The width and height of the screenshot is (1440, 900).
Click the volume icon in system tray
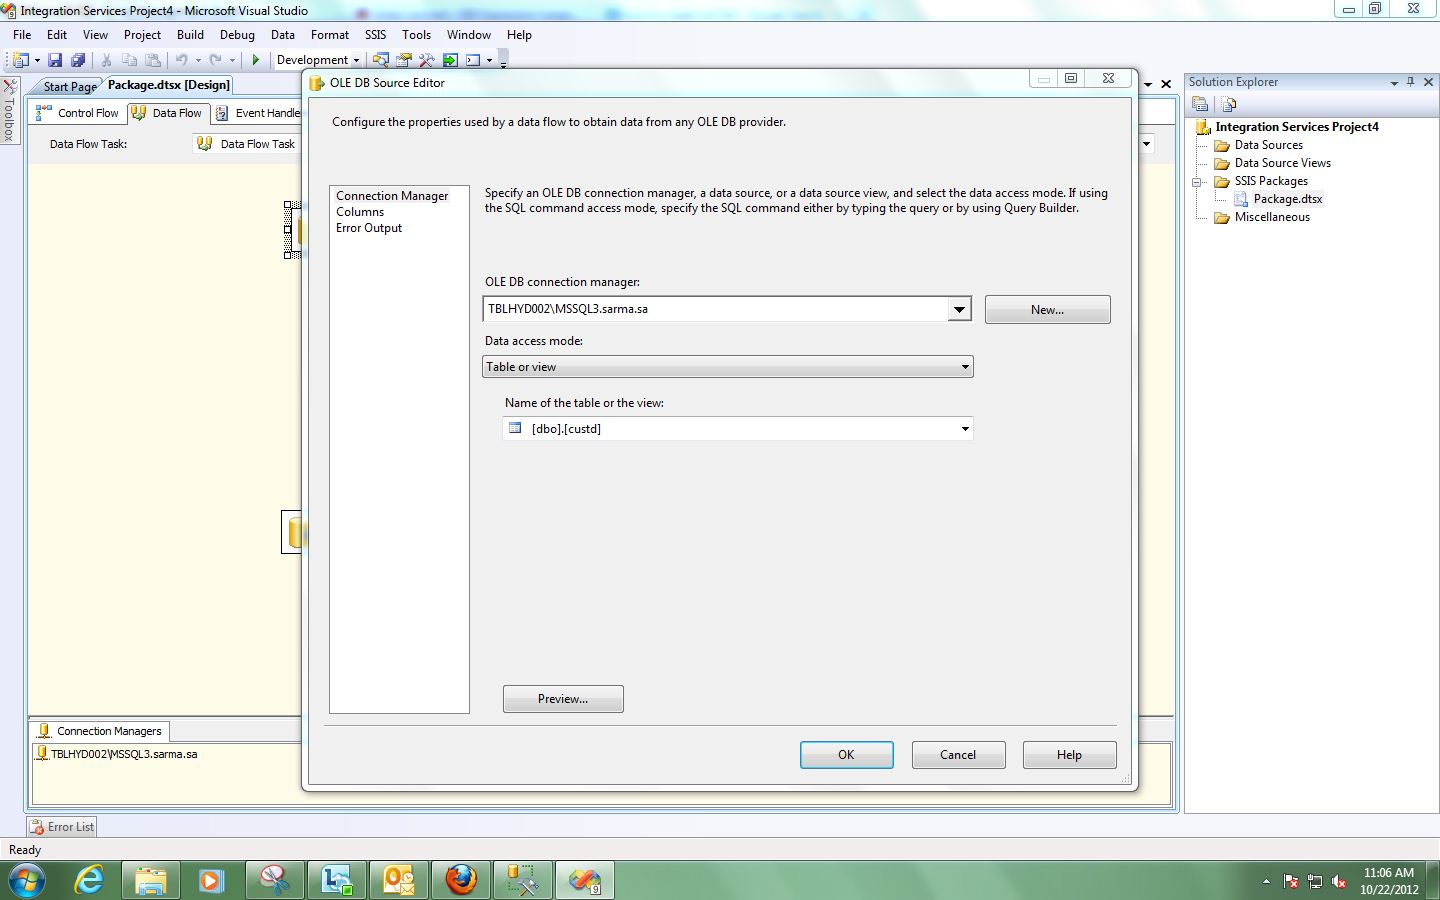tap(1339, 881)
